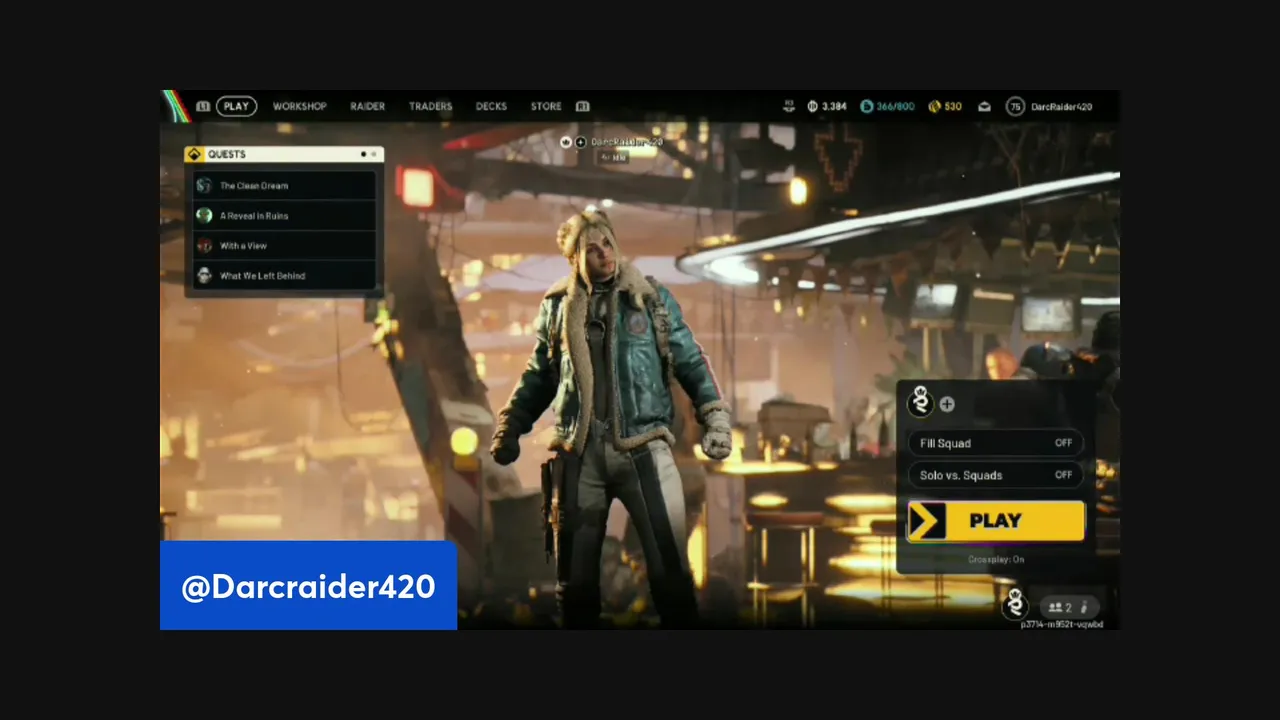Screen dimensions: 1280x720
Task: Open The Clean Dream quest
Action: [285, 185]
